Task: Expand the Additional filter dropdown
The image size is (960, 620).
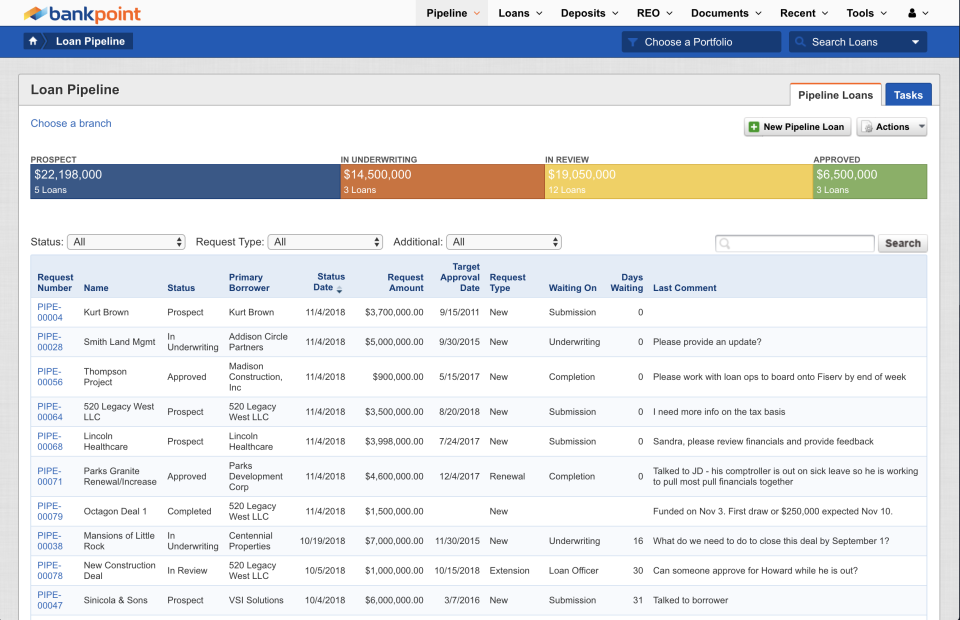Action: [504, 241]
